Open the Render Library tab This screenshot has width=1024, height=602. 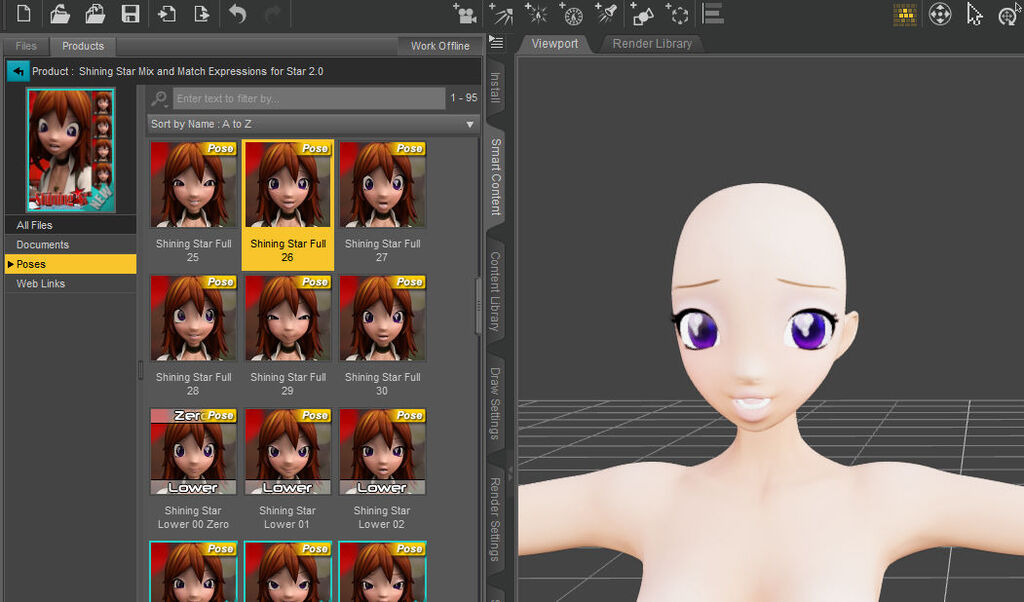point(651,44)
